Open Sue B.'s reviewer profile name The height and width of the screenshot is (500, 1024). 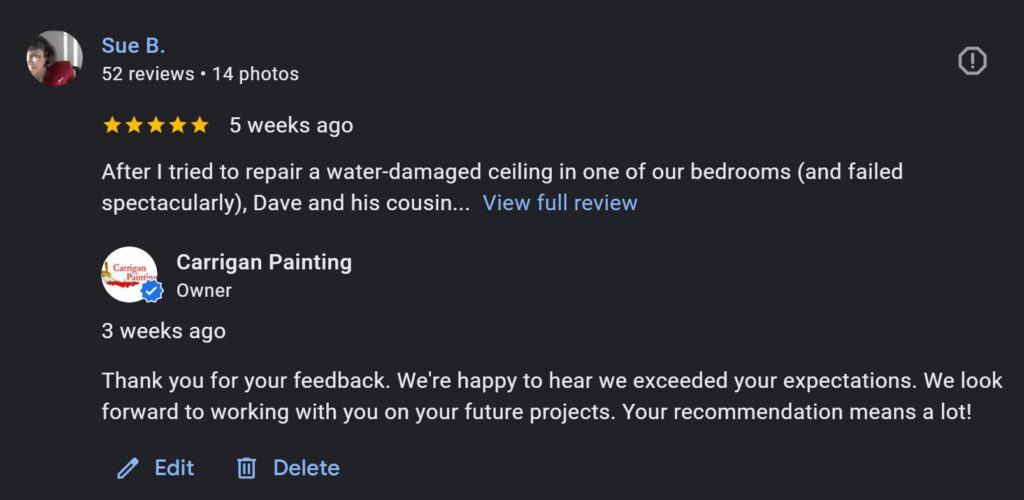click(x=133, y=46)
